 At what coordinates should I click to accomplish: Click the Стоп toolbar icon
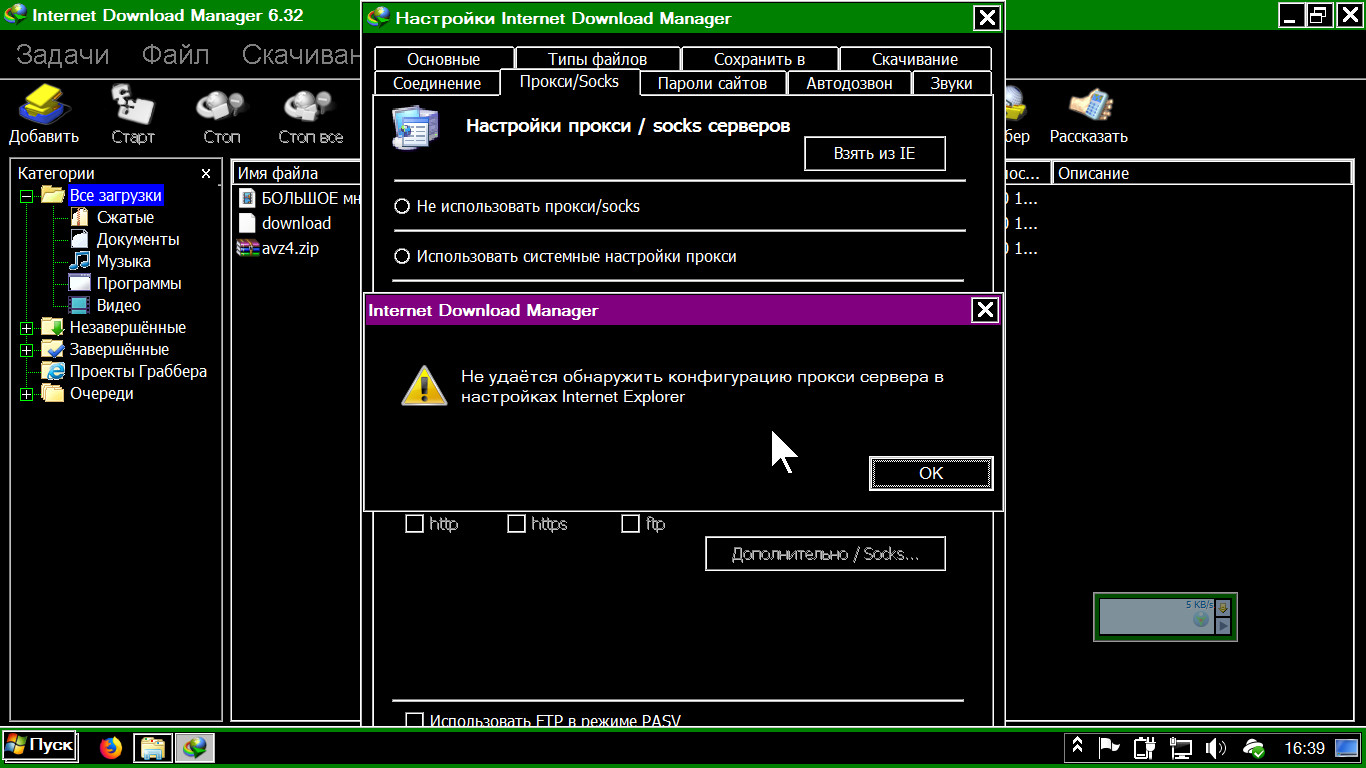(x=221, y=104)
